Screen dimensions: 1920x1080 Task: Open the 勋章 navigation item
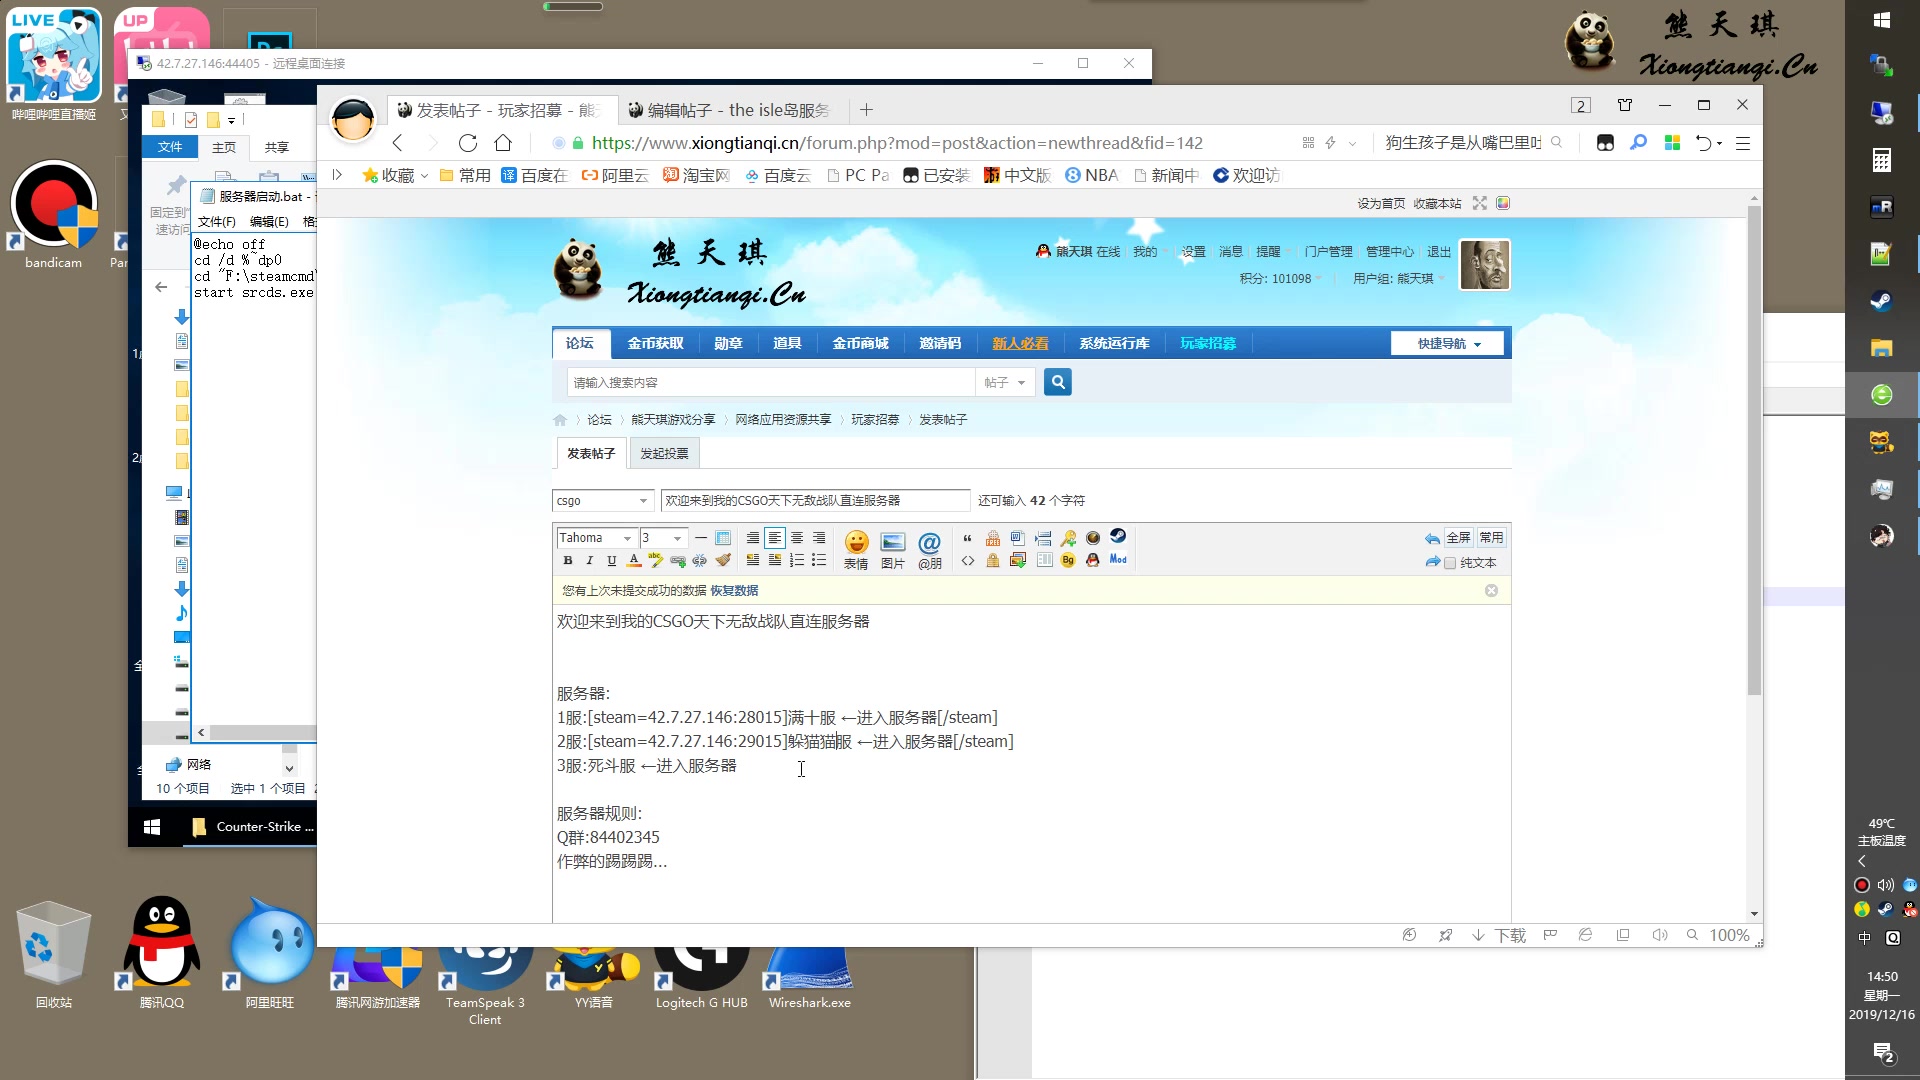pyautogui.click(x=728, y=343)
